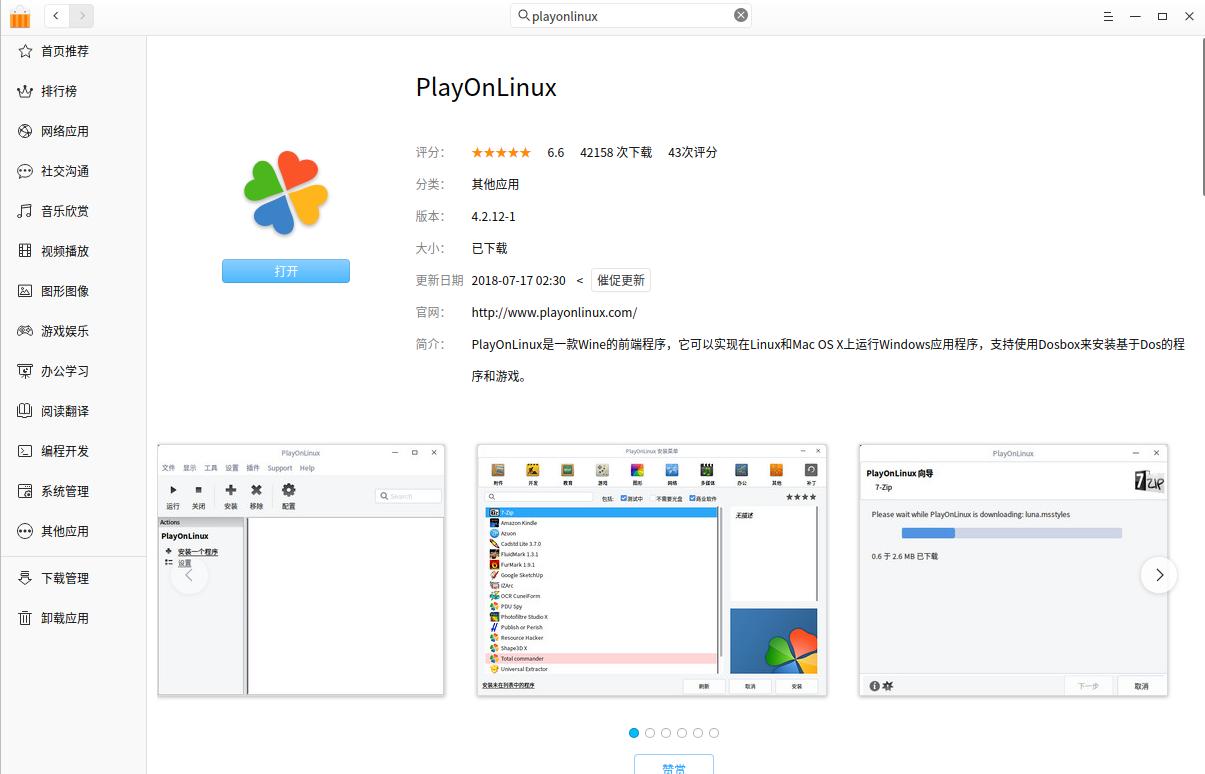
Task: Click the magnifier search icon
Action: pyautogui.click(x=523, y=15)
